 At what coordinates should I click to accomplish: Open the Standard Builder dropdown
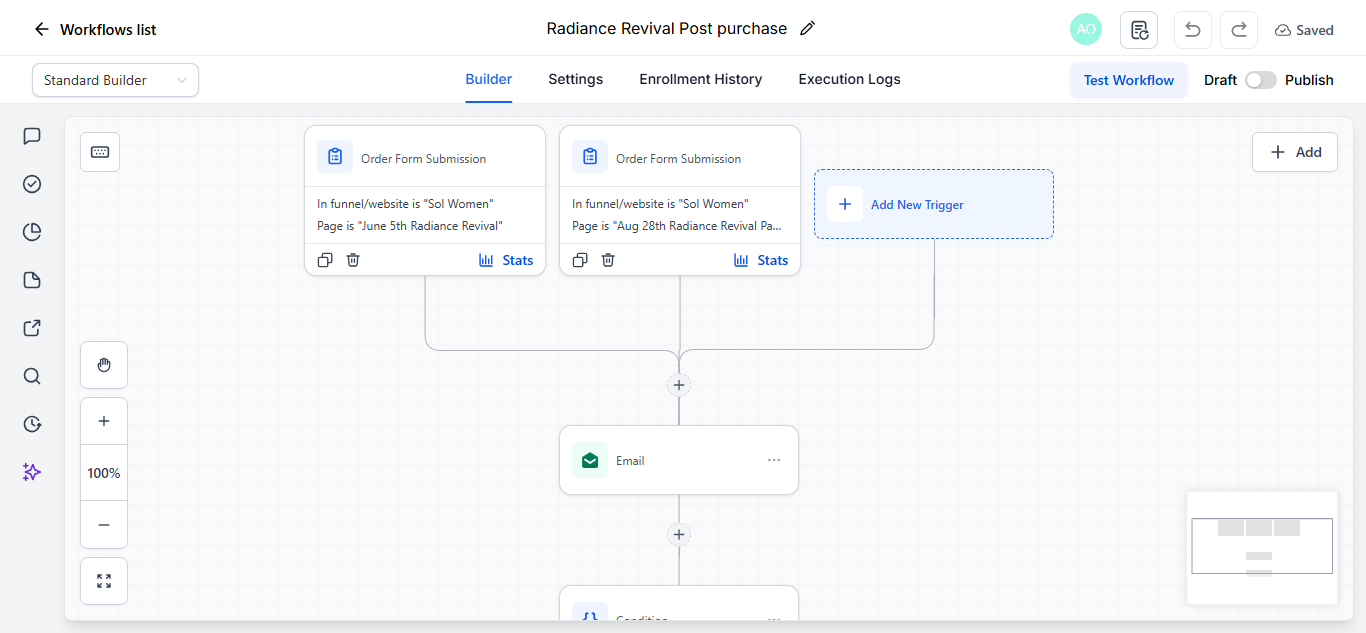click(x=115, y=80)
